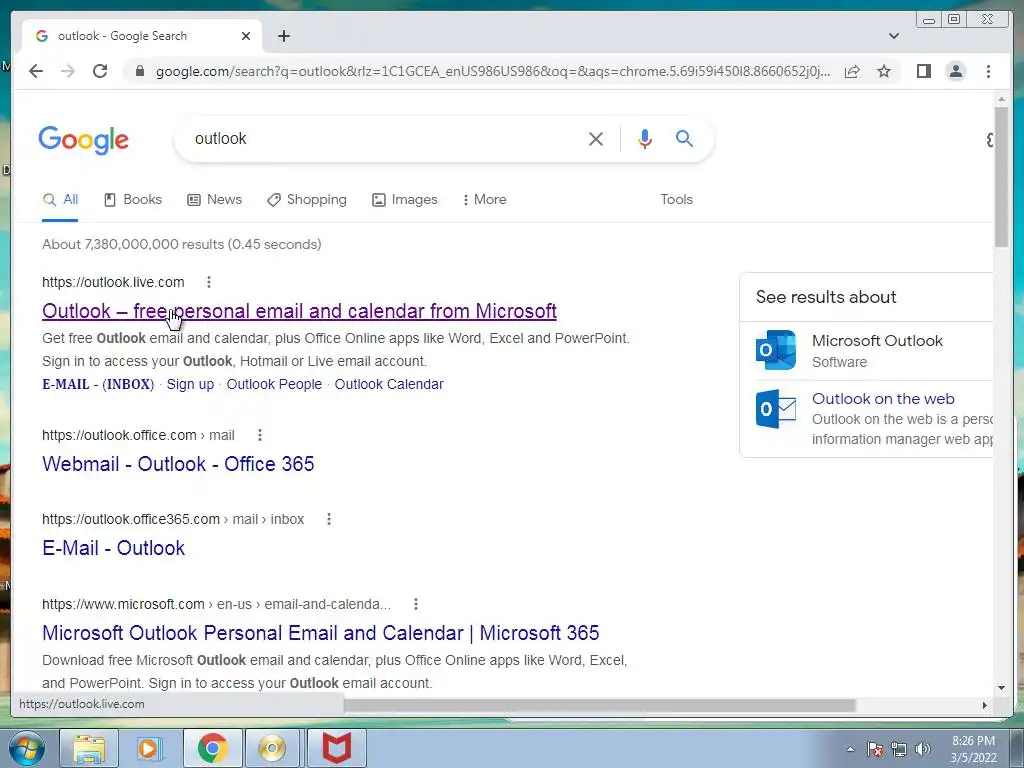This screenshot has height=768, width=1024.
Task: Click the Chrome taskbar icon
Action: click(212, 748)
